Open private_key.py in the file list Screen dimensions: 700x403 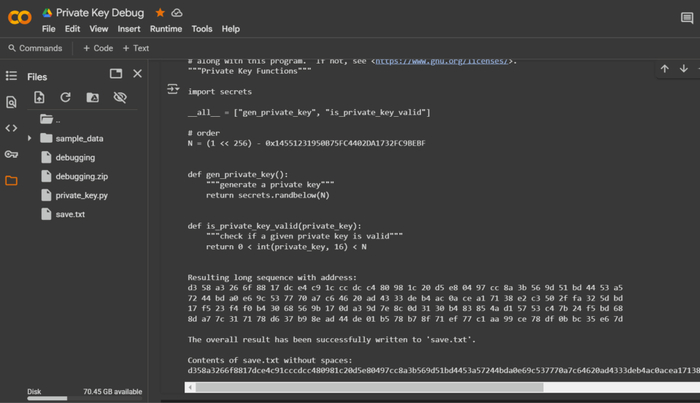(81, 195)
